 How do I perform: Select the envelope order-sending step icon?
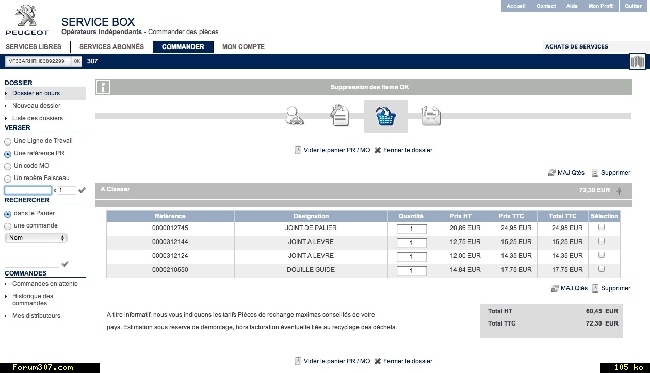tap(431, 116)
